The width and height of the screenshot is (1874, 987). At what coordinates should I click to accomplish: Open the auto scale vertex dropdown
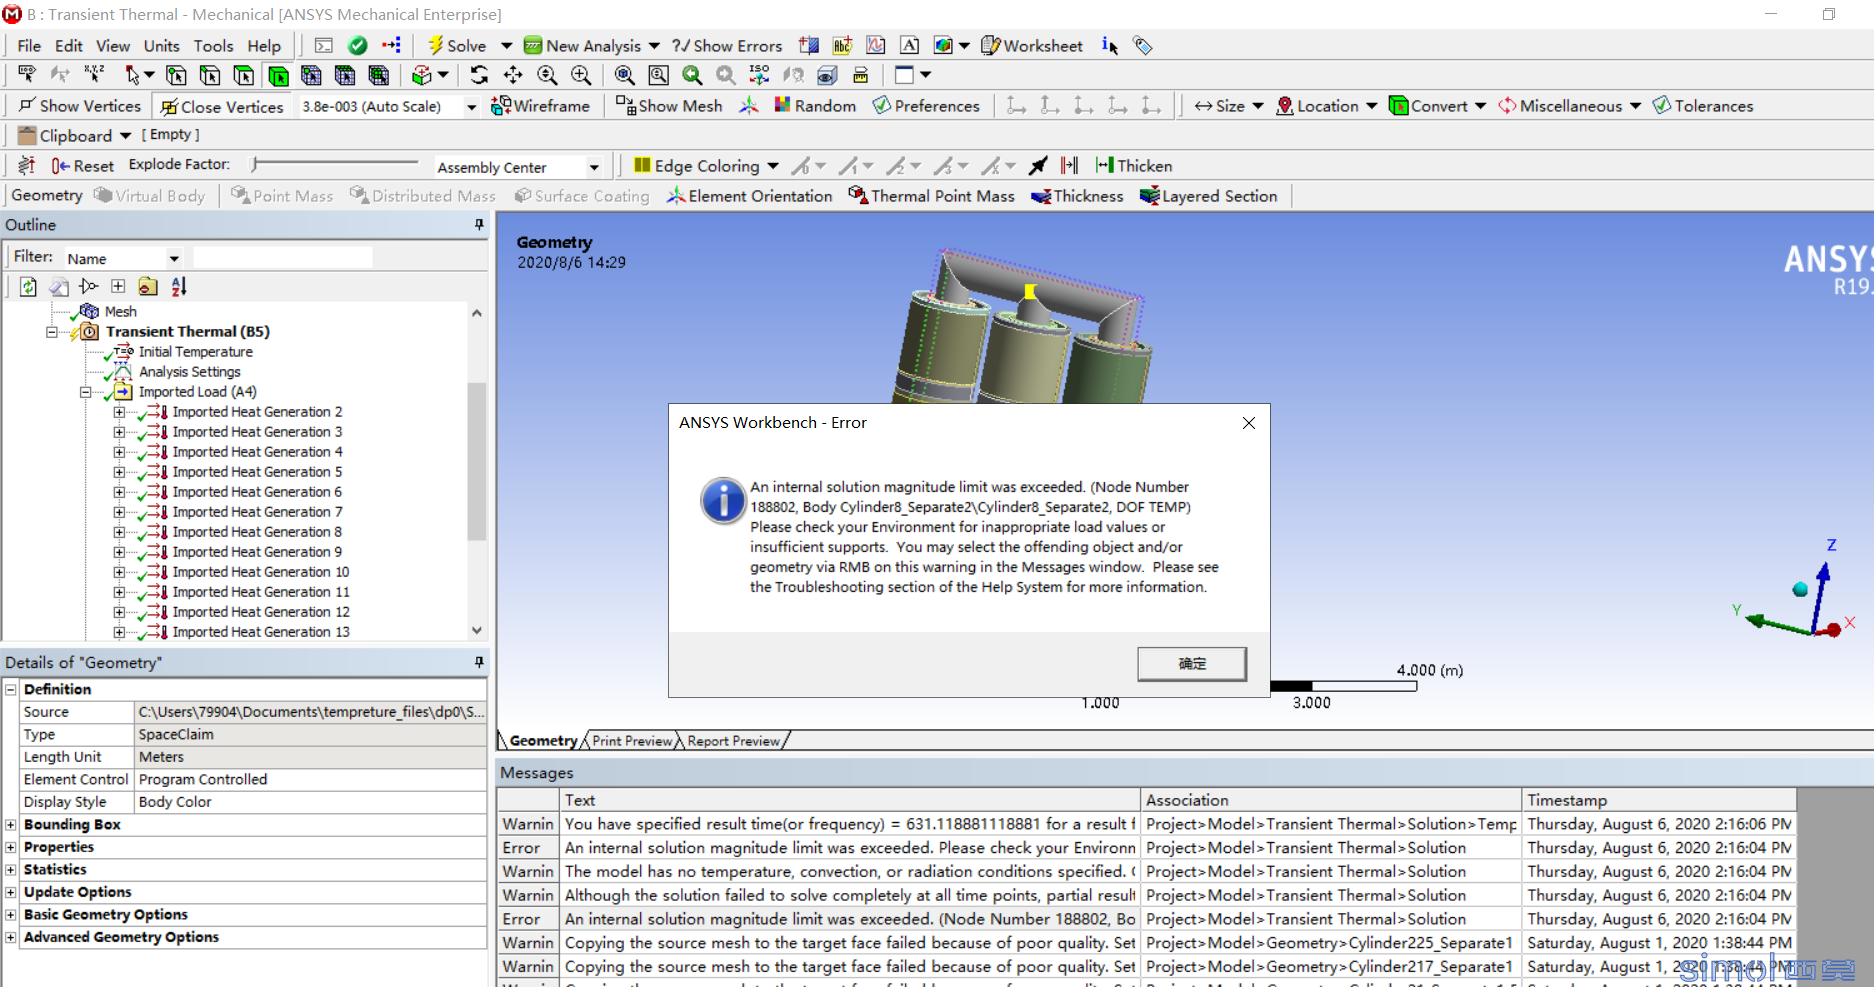coord(471,106)
